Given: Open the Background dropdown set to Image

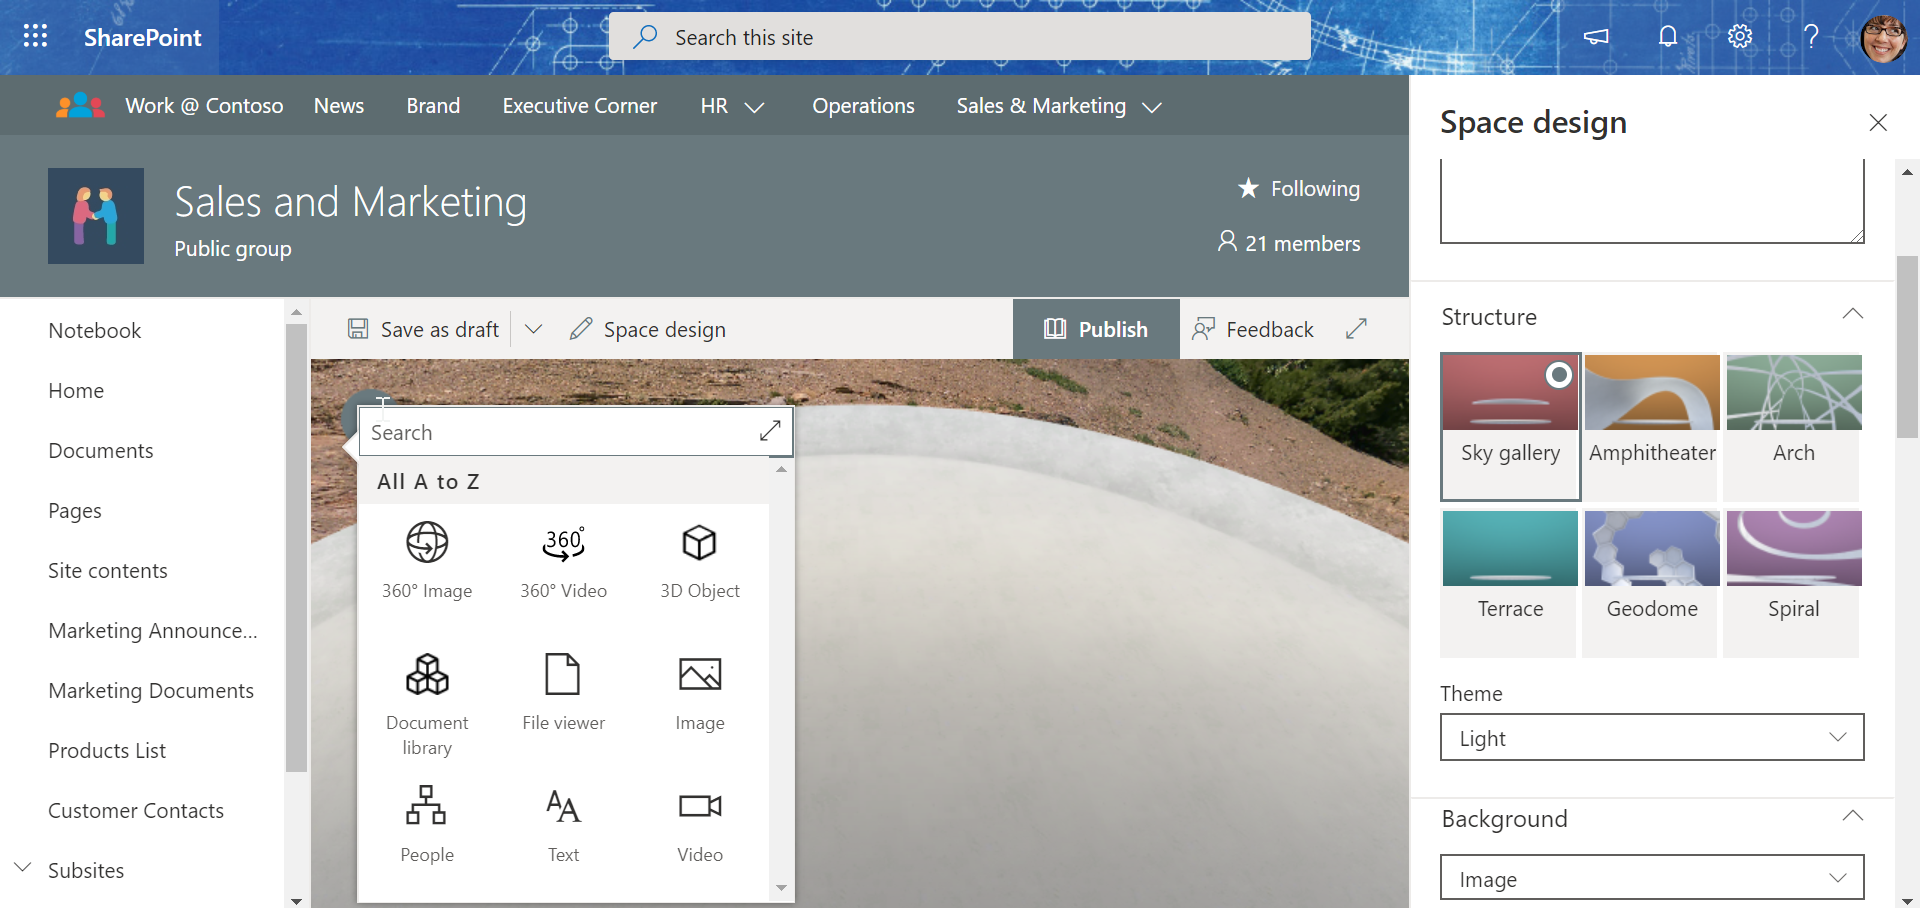Looking at the screenshot, I should point(1650,877).
